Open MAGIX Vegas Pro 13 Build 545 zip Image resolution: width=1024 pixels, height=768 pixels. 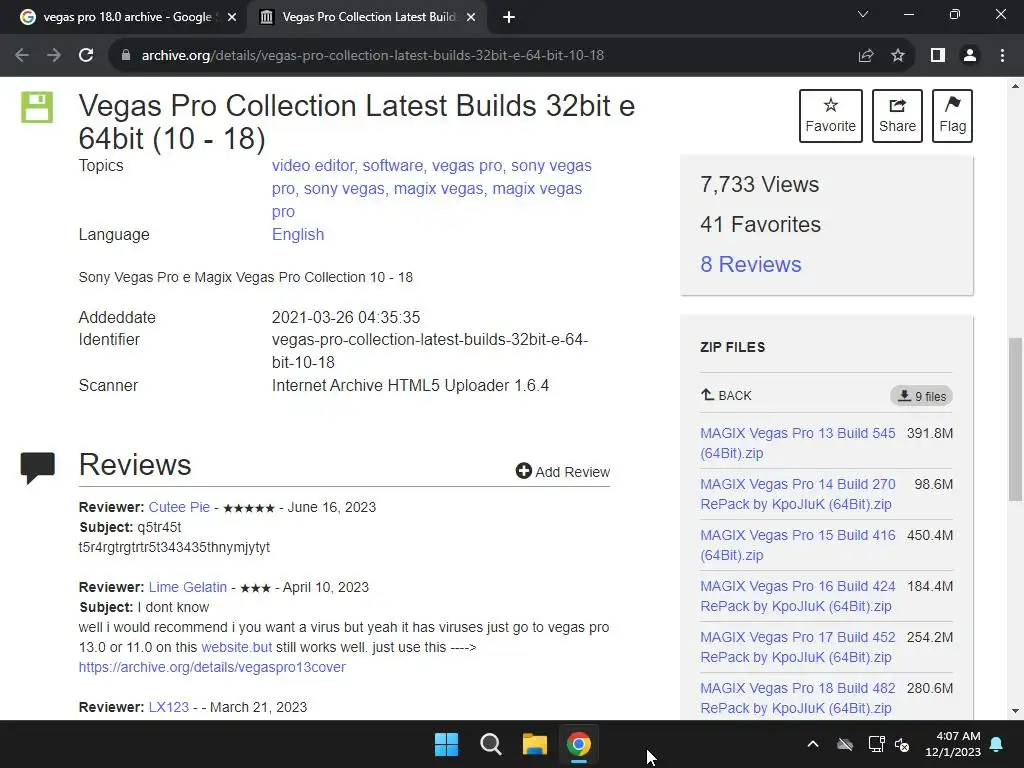click(797, 443)
